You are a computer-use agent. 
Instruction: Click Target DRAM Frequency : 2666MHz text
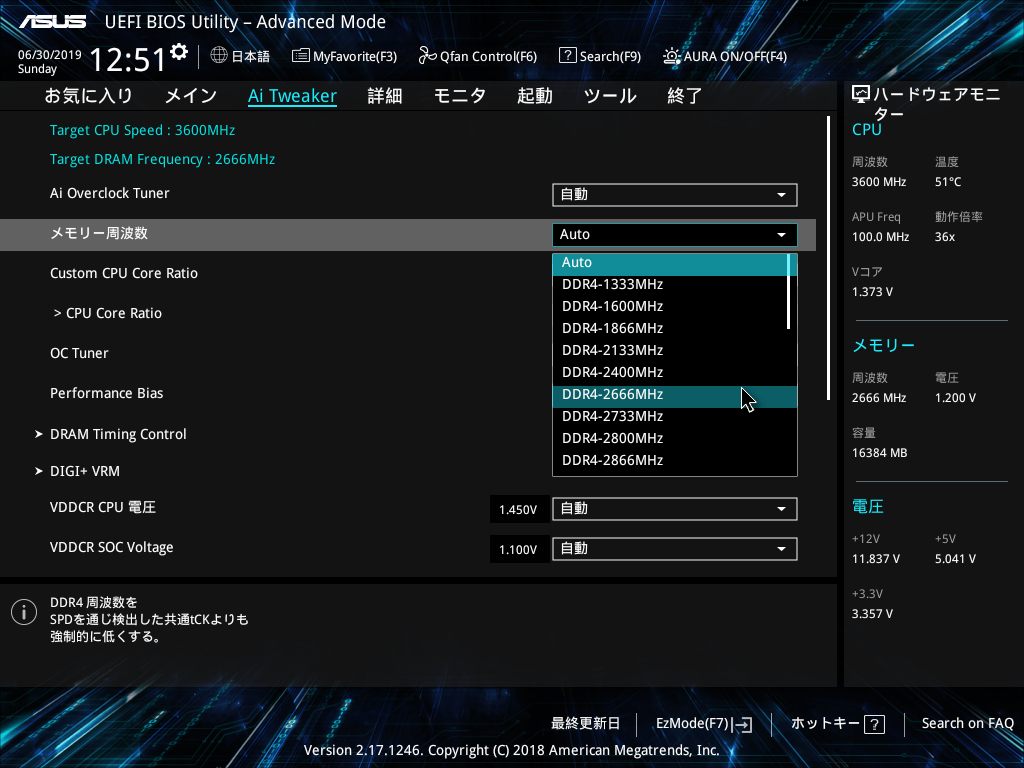tap(163, 159)
